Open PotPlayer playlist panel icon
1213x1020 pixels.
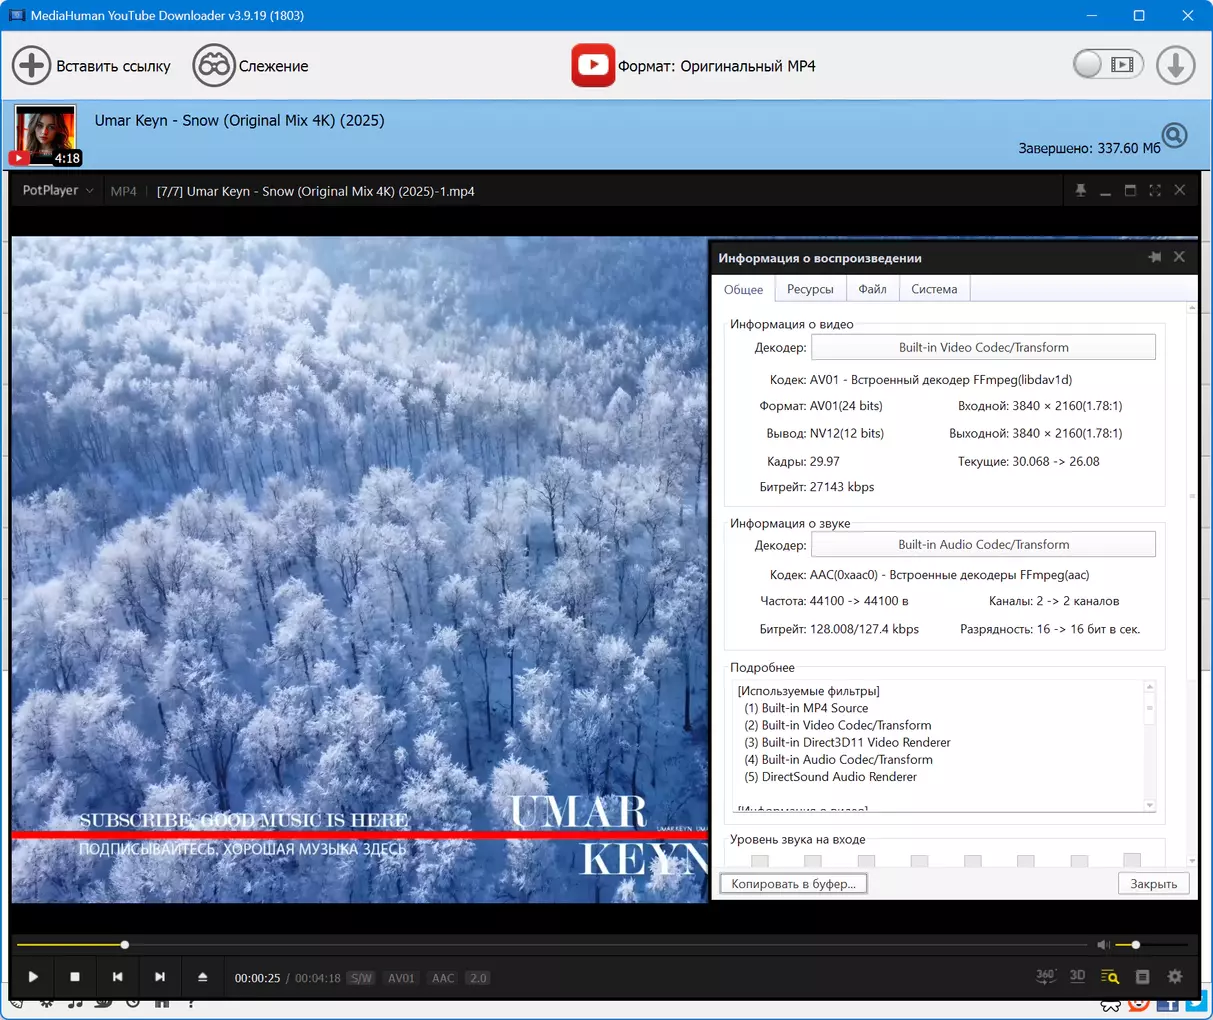click(x=1142, y=977)
